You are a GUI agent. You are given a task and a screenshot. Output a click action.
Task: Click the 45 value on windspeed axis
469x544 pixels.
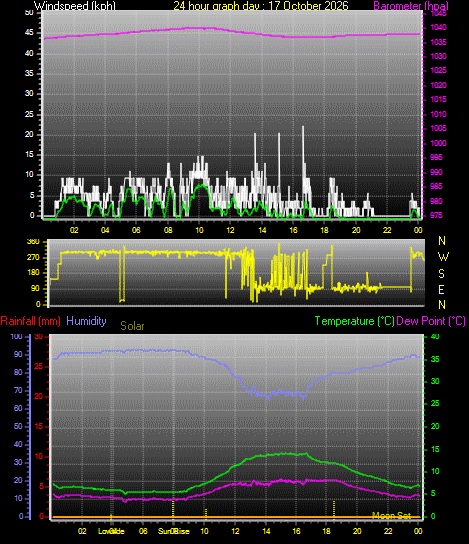(x=29, y=33)
